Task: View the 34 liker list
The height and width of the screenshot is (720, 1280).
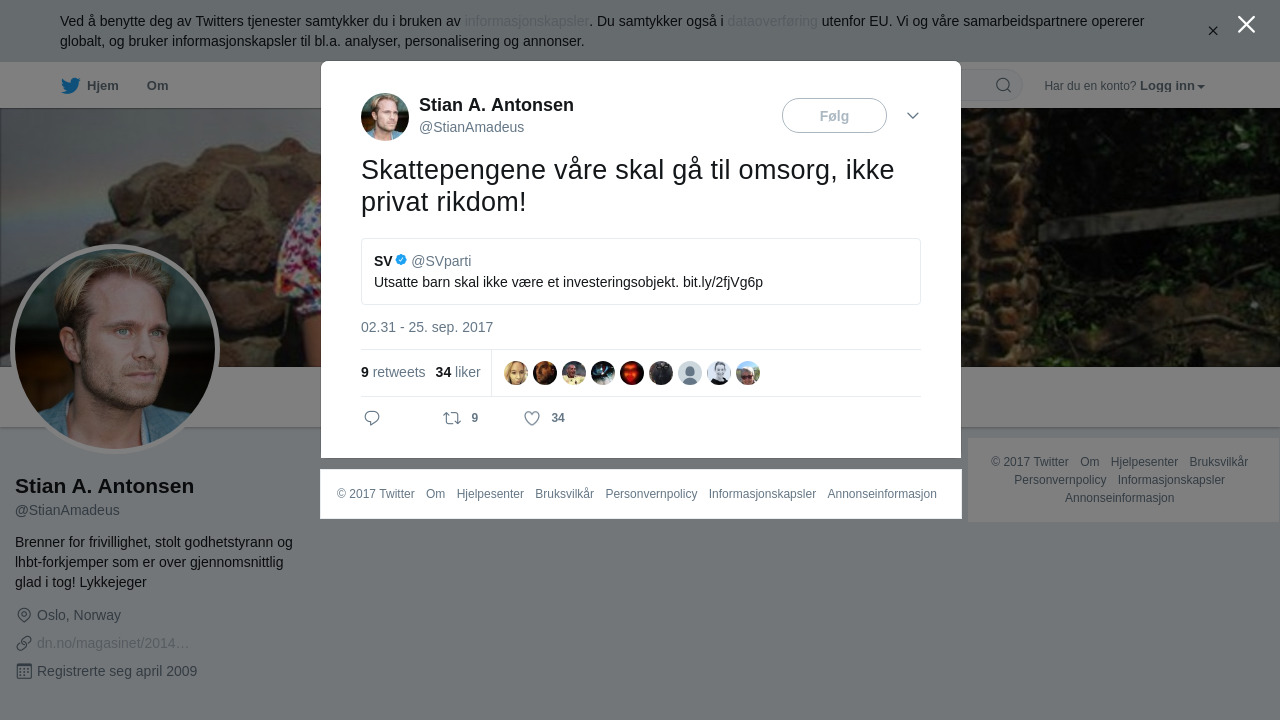Action: (x=458, y=372)
